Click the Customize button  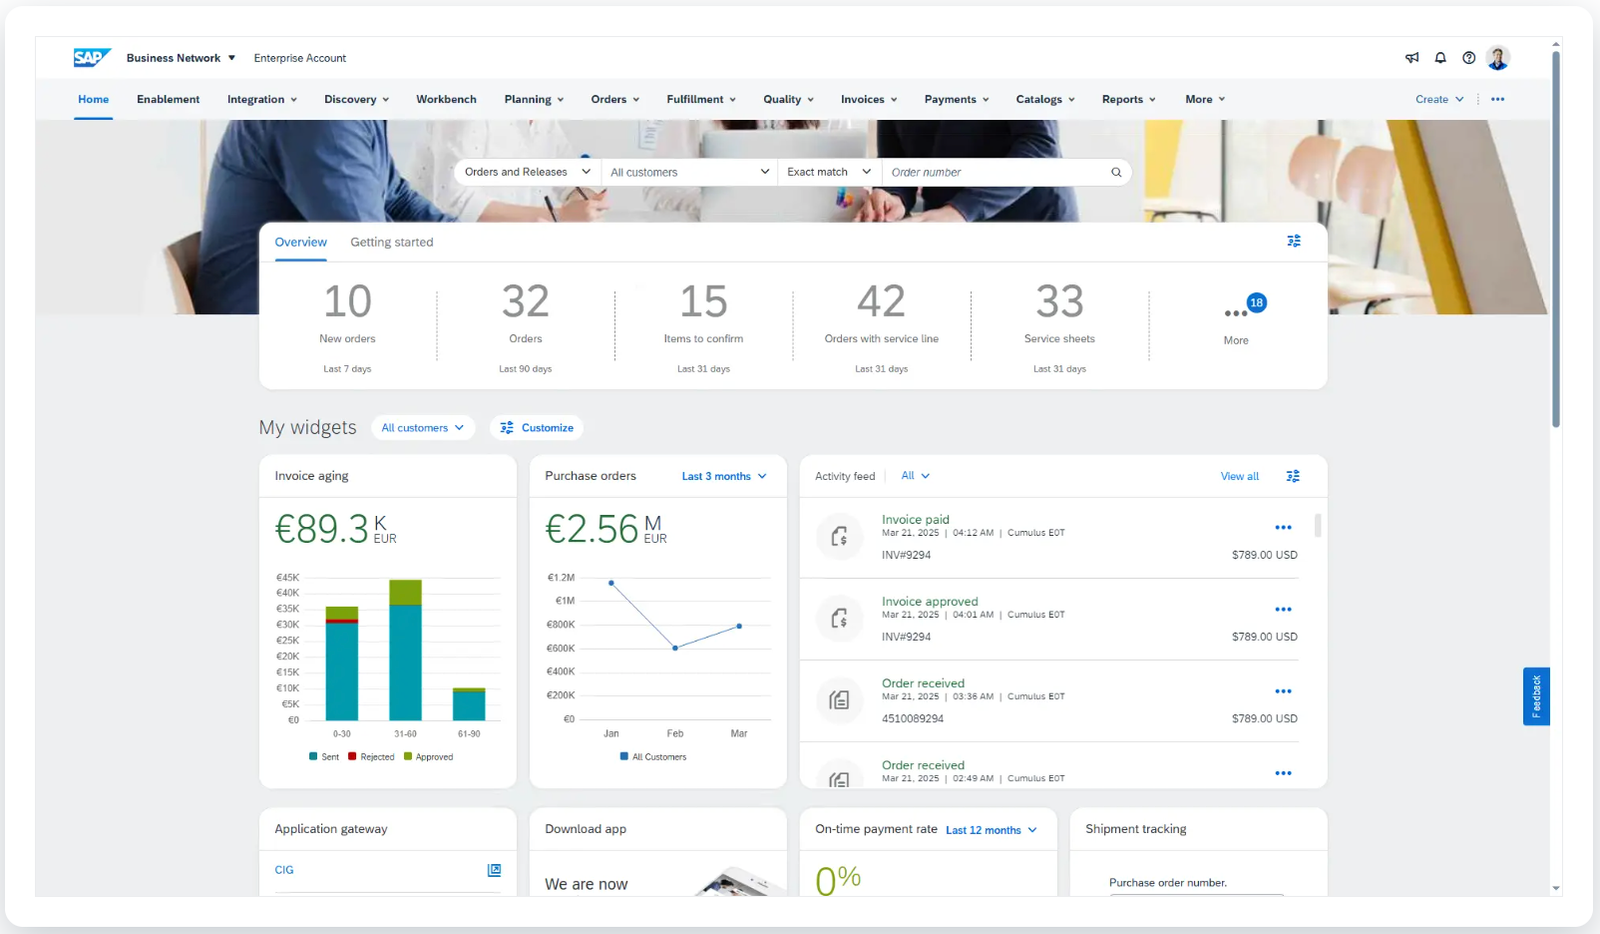[x=537, y=428]
